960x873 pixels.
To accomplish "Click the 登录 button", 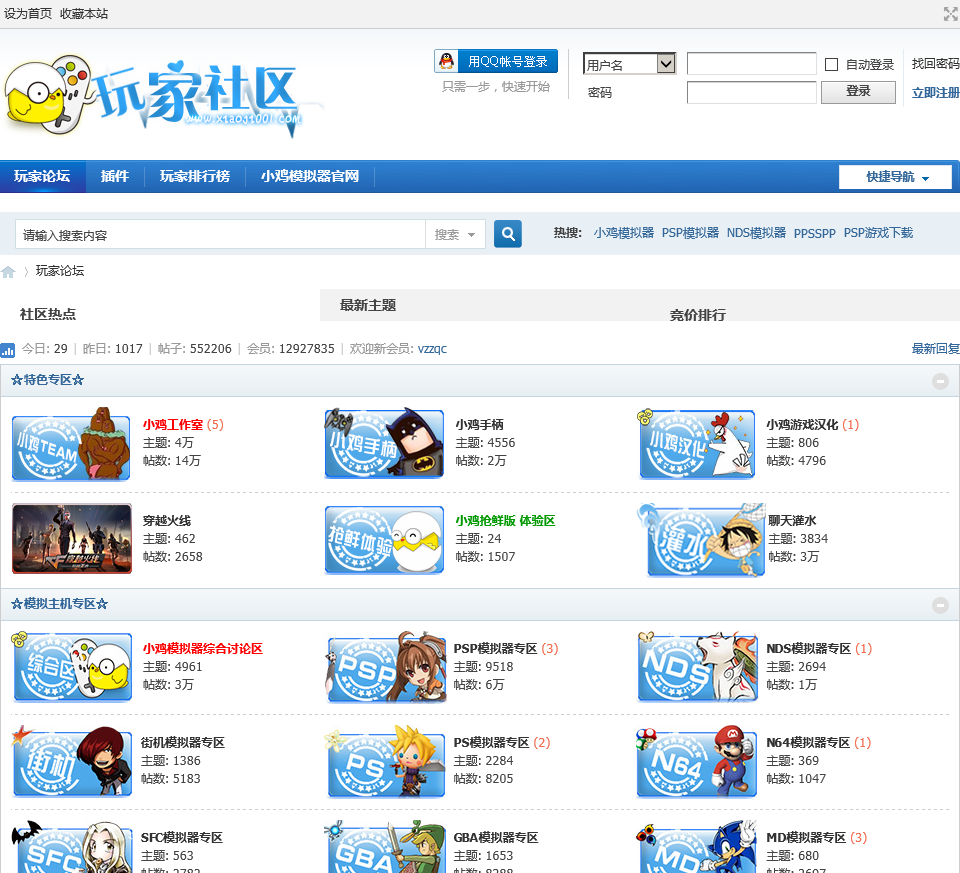I will 858,91.
